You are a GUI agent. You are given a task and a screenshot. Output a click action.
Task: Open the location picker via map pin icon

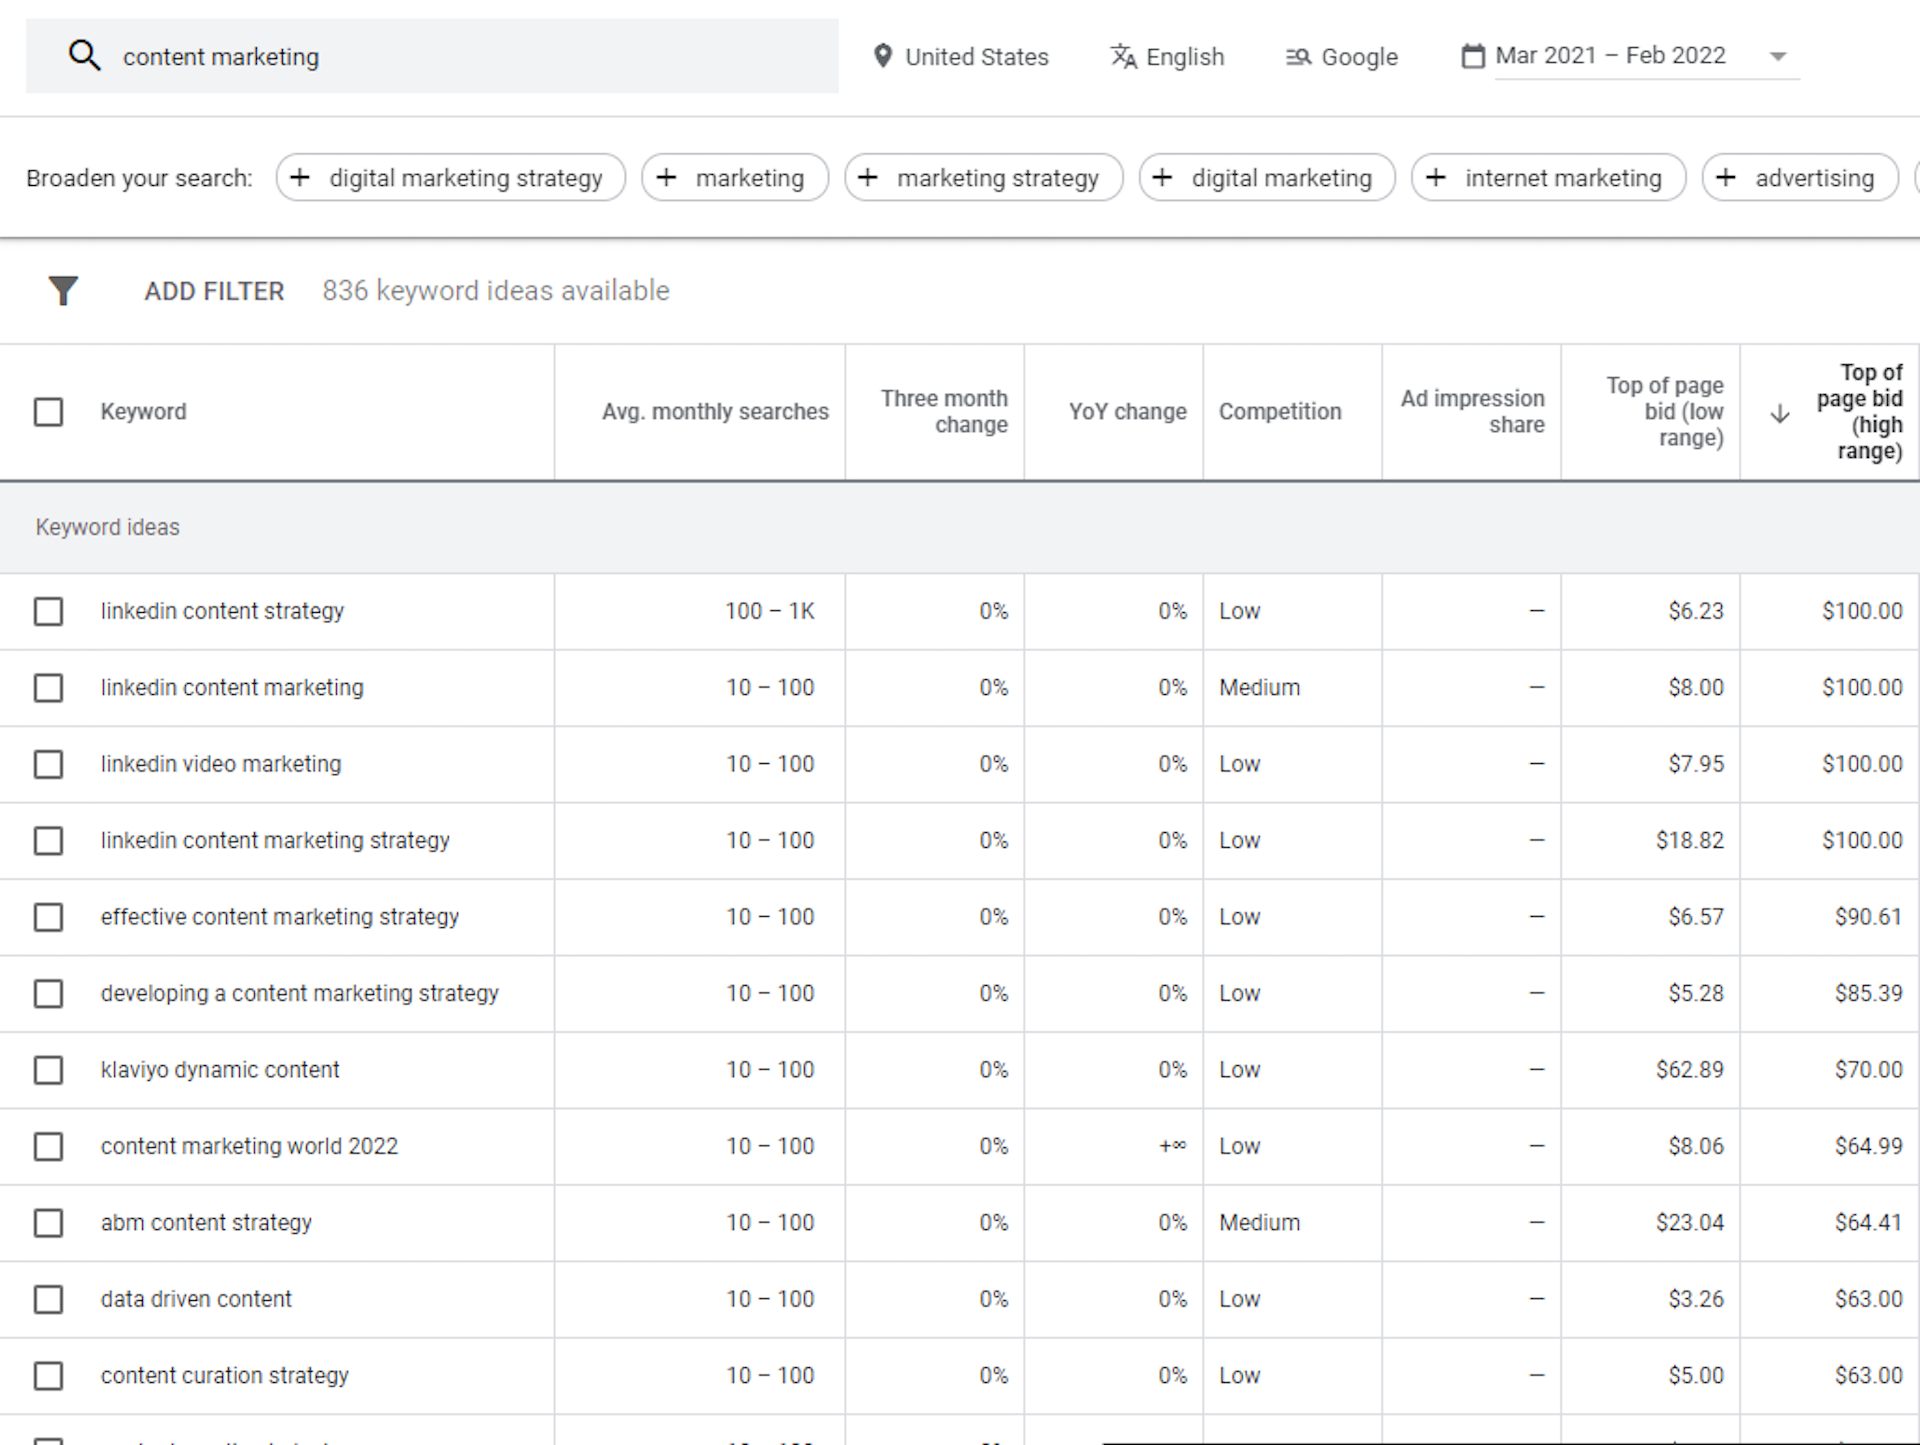click(883, 56)
